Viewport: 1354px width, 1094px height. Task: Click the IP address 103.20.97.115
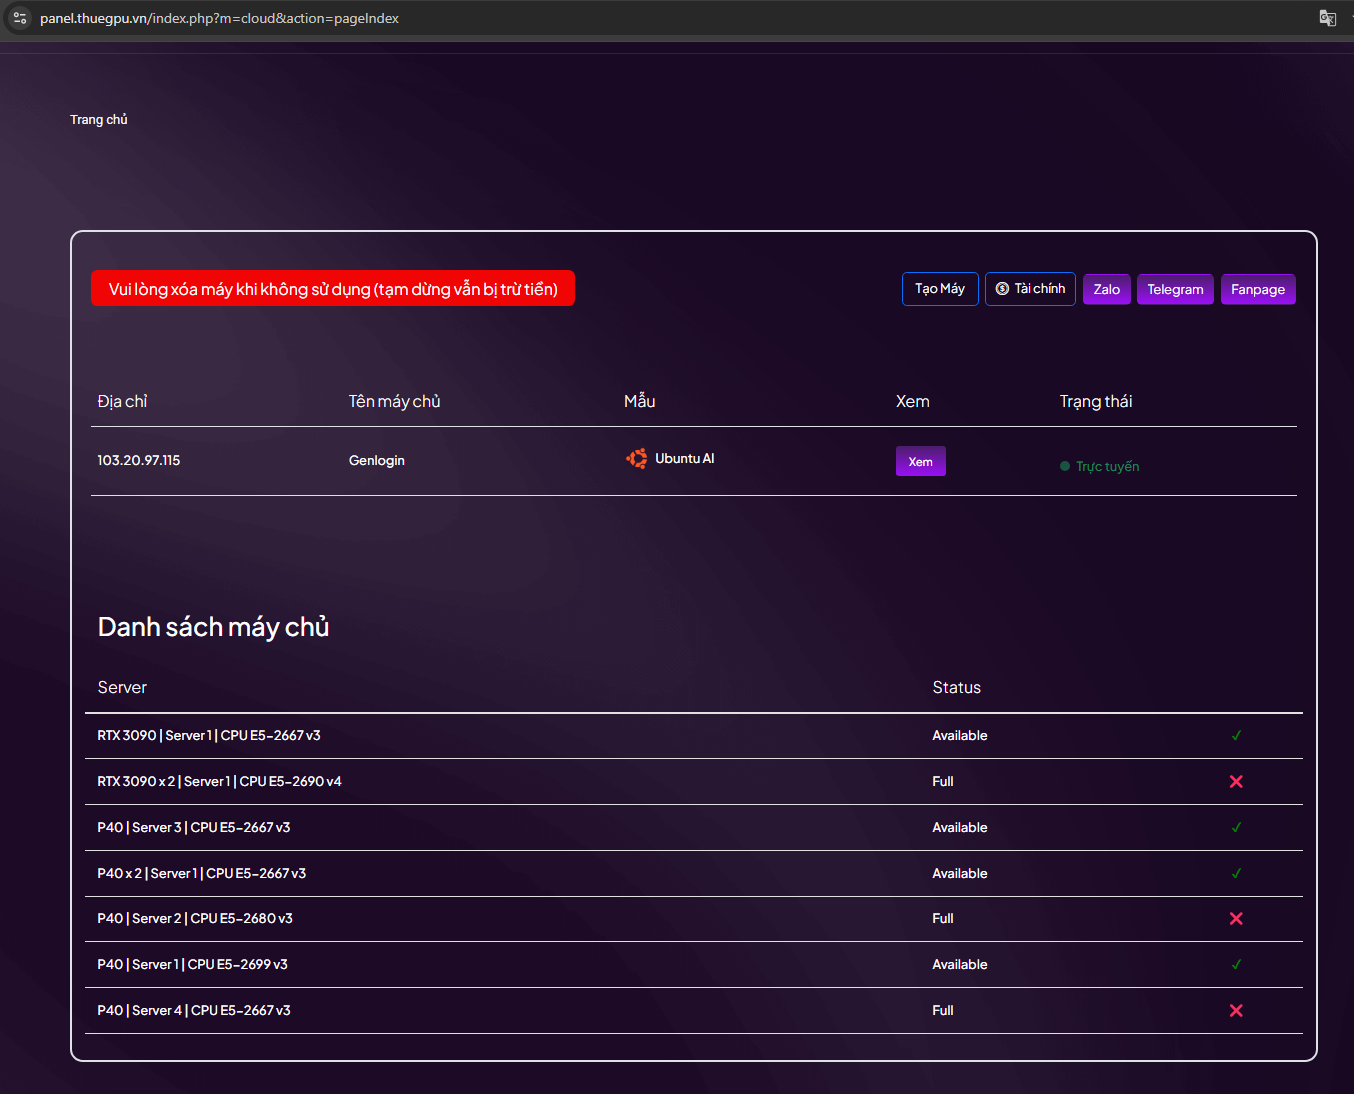pos(139,461)
